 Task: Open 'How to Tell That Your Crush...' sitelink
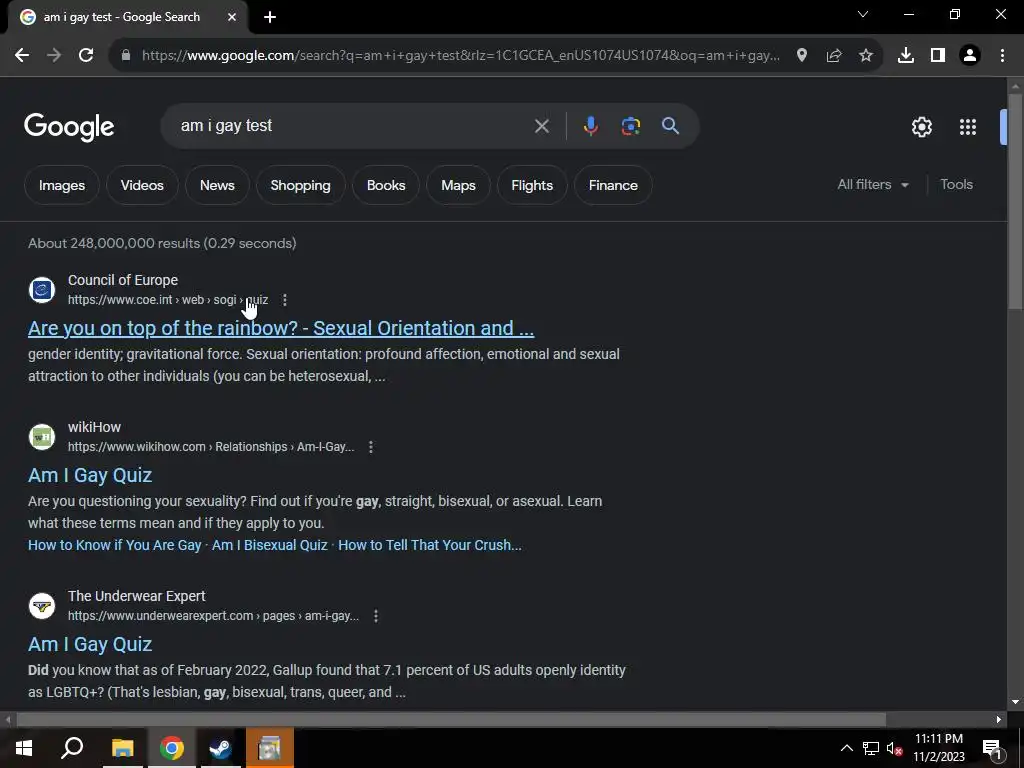(x=430, y=545)
